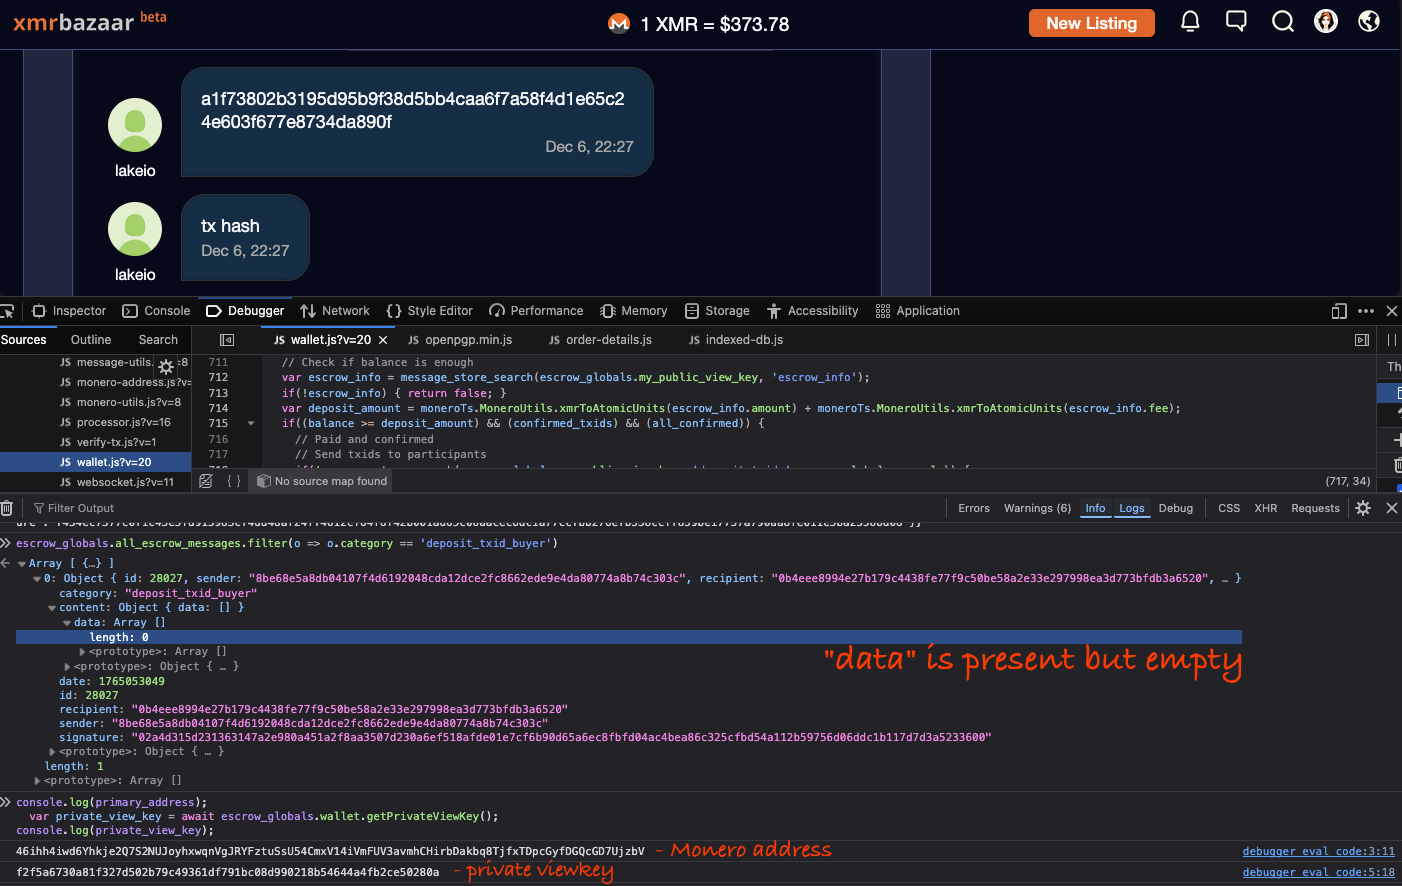The image size is (1402, 886).
Task: Close the split console
Action: [x=1391, y=508]
